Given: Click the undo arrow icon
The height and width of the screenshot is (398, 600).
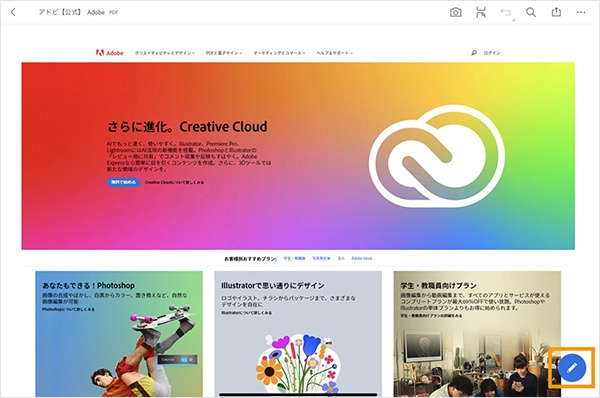Looking at the screenshot, I should point(506,13).
